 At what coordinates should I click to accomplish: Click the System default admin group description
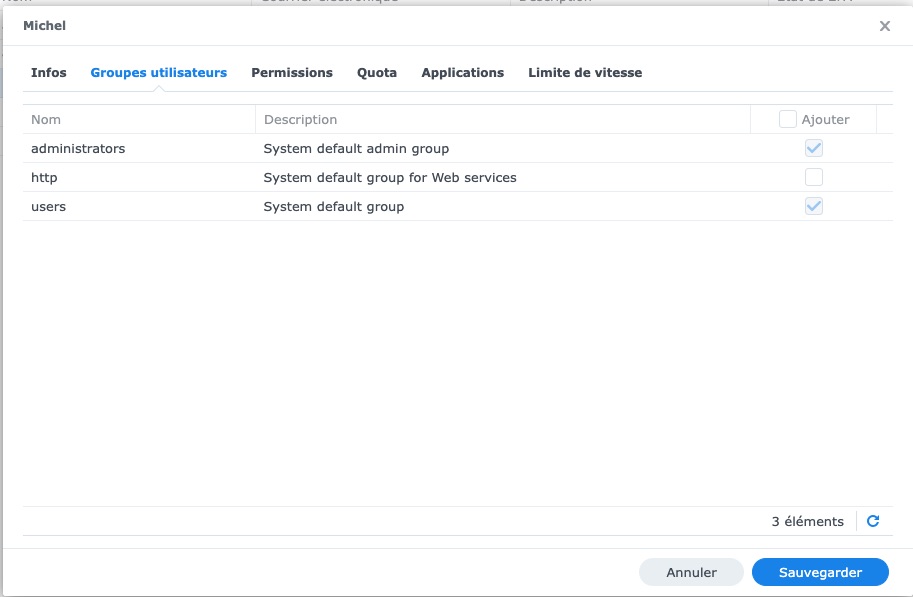356,148
